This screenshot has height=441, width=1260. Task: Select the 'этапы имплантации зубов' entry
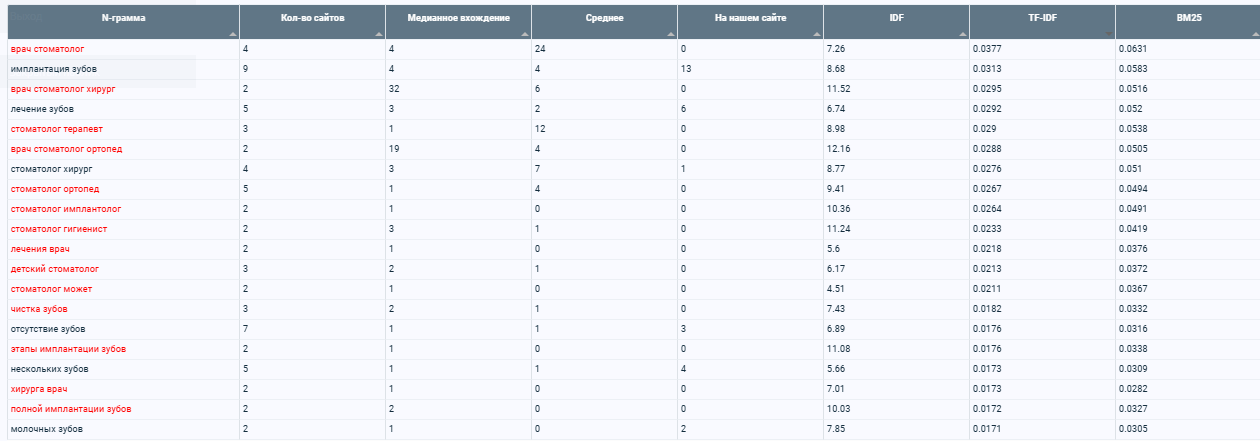[x=68, y=349]
